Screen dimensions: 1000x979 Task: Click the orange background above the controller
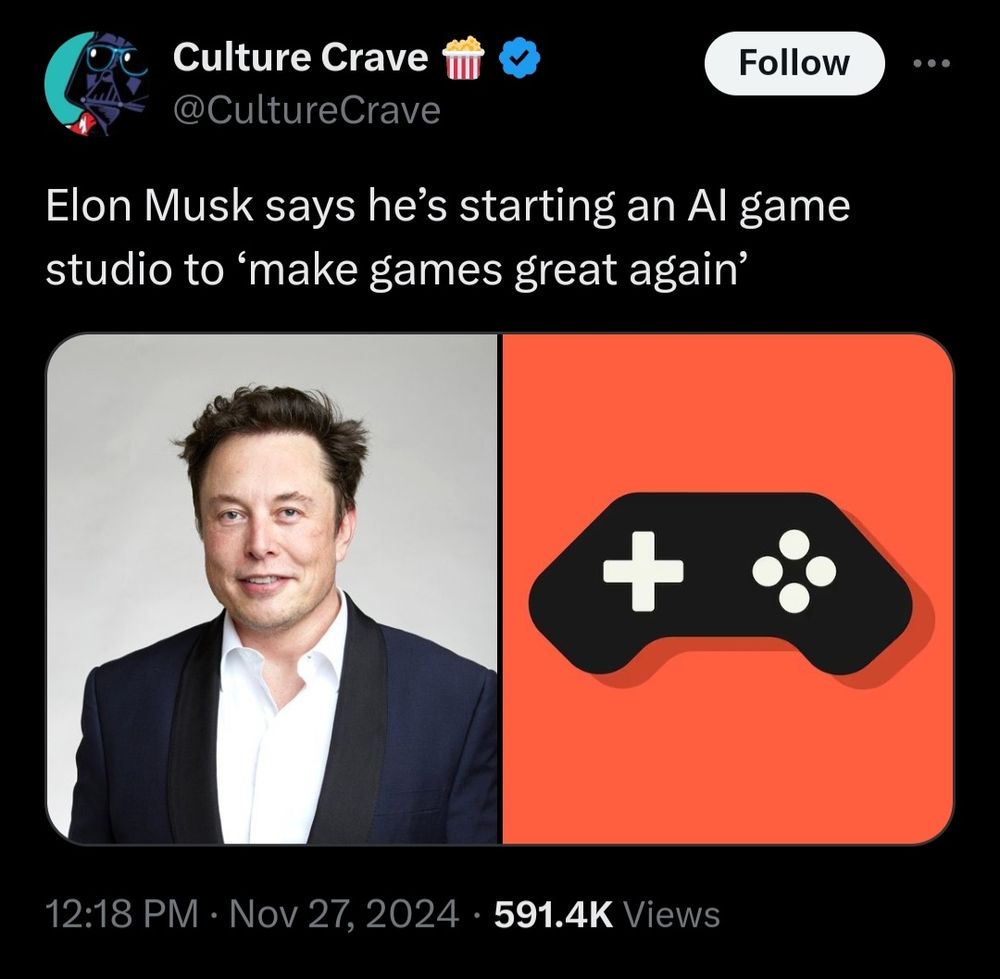coord(728,408)
